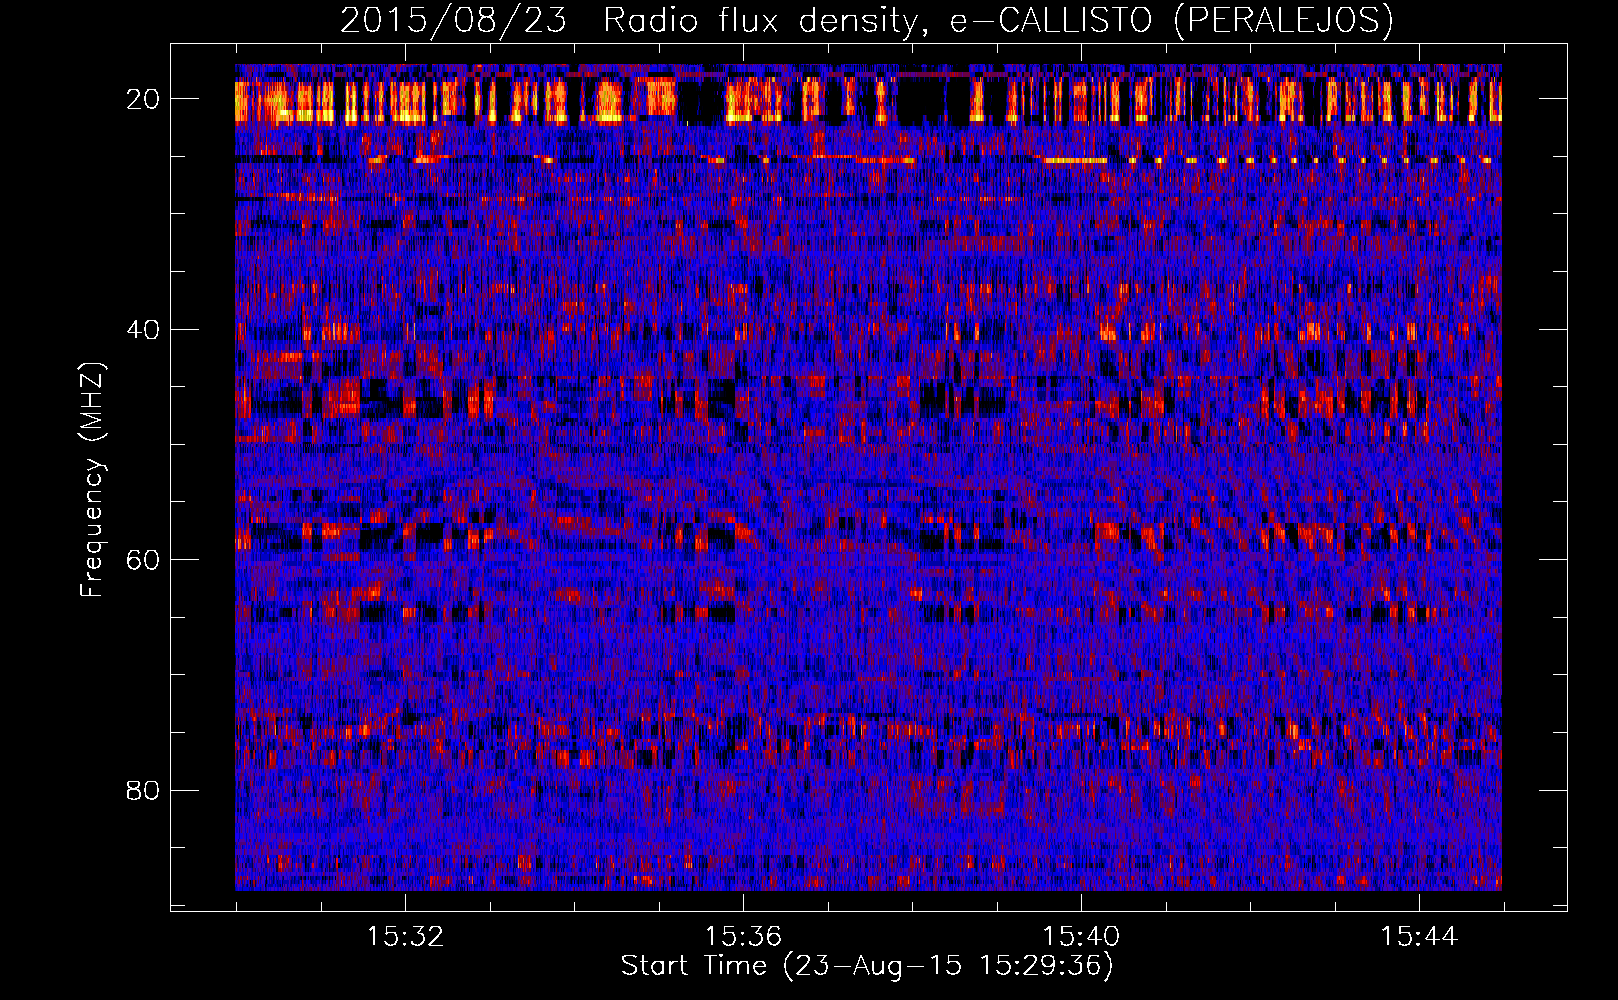Click the 20 frequency tick label
This screenshot has height=1000, width=1618.
pyautogui.click(x=143, y=99)
